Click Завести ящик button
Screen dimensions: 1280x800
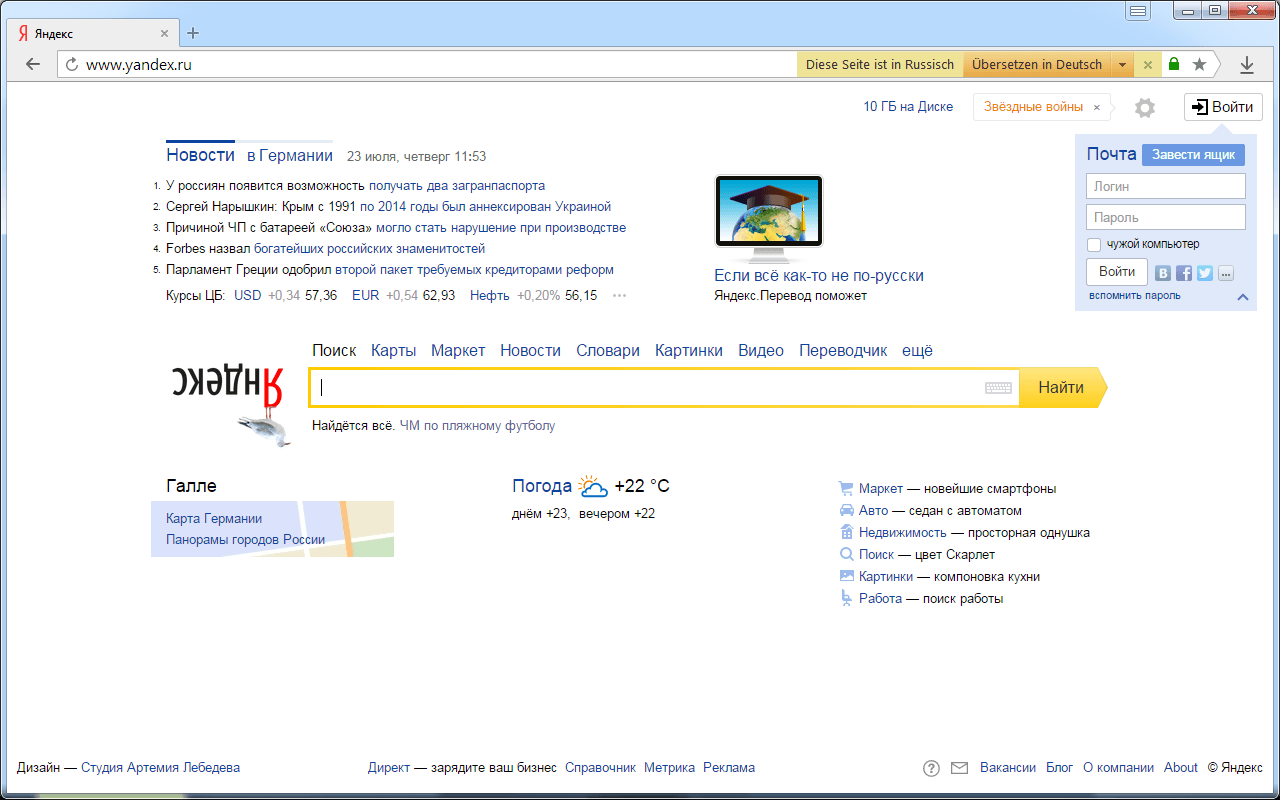click(x=1193, y=155)
